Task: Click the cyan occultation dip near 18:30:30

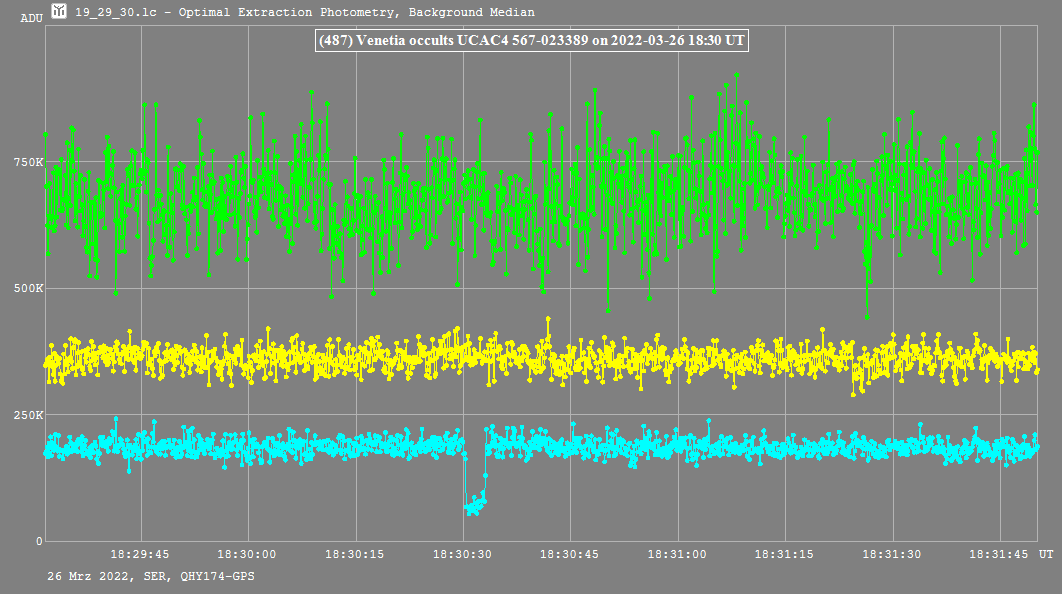Action: pos(474,505)
